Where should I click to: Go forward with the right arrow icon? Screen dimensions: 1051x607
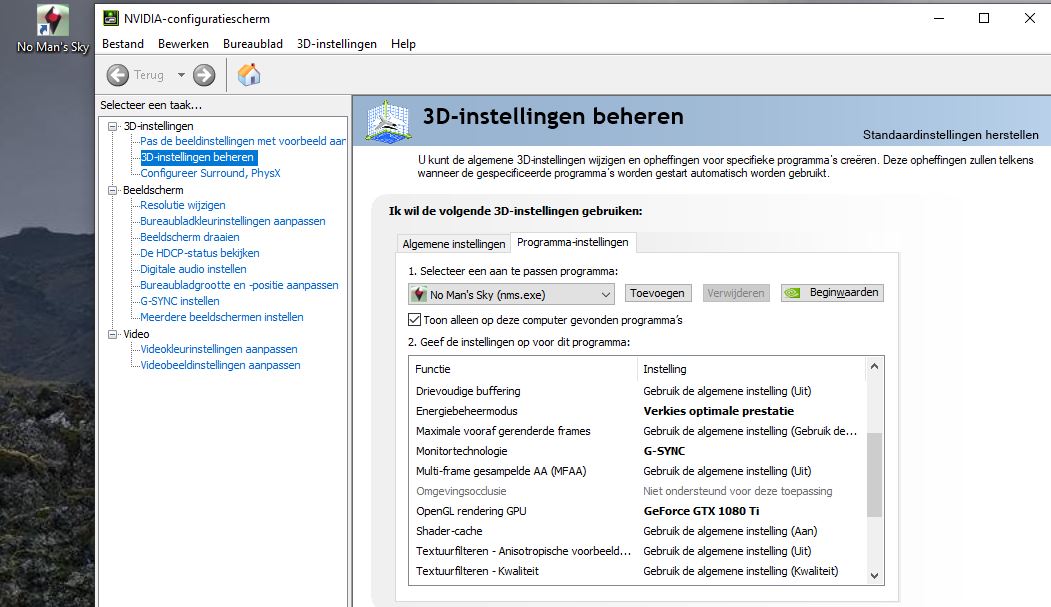[x=204, y=75]
